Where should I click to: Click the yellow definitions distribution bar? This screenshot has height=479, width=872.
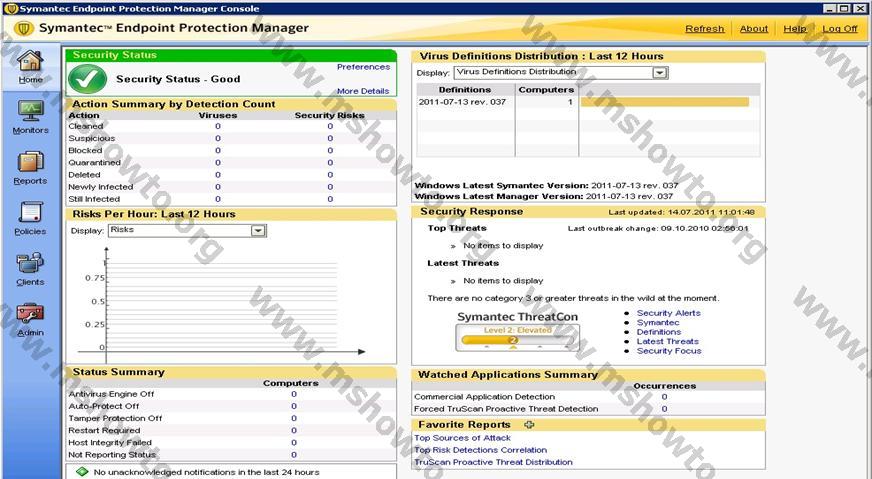coord(665,102)
